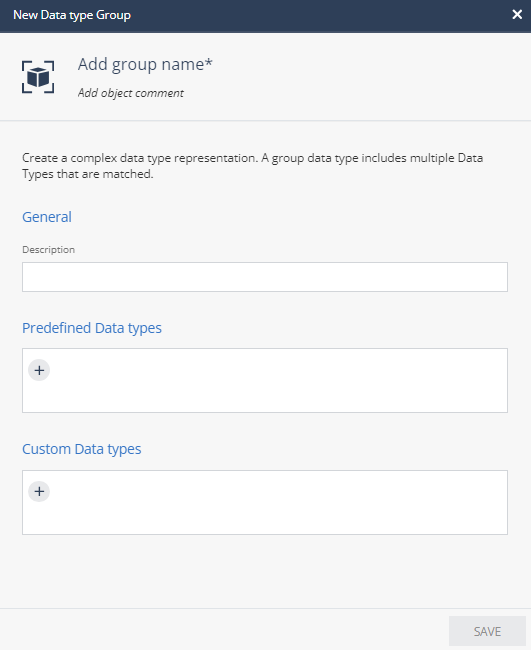Click the Description field label

click(48, 250)
